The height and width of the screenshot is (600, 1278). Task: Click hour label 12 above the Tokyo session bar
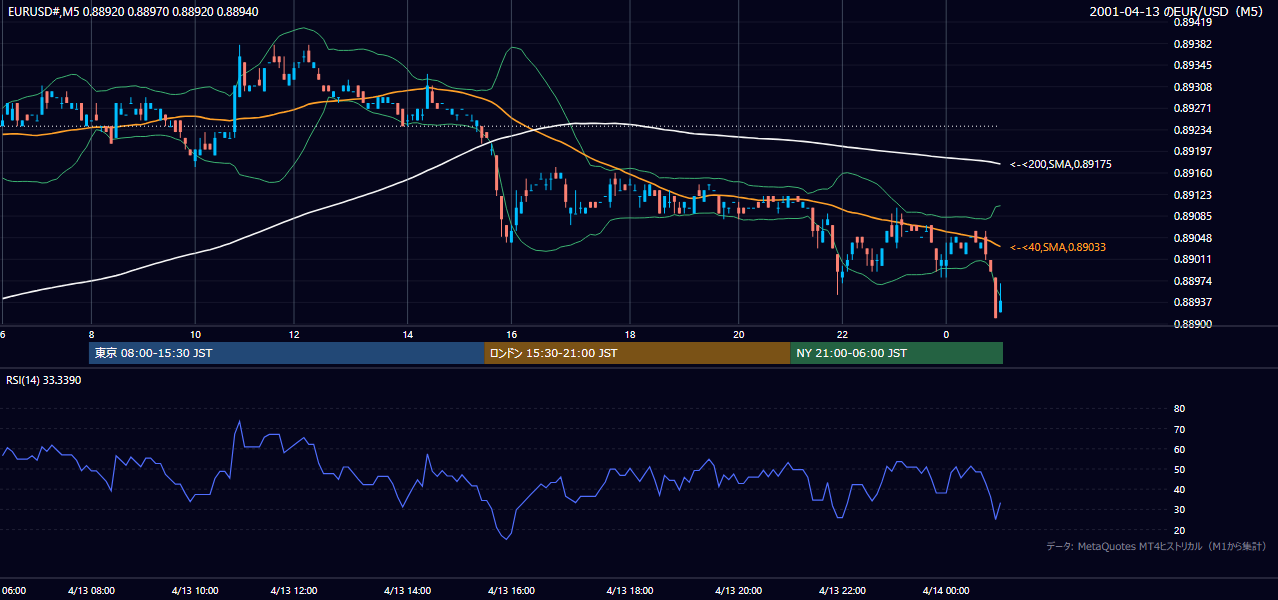pos(294,334)
